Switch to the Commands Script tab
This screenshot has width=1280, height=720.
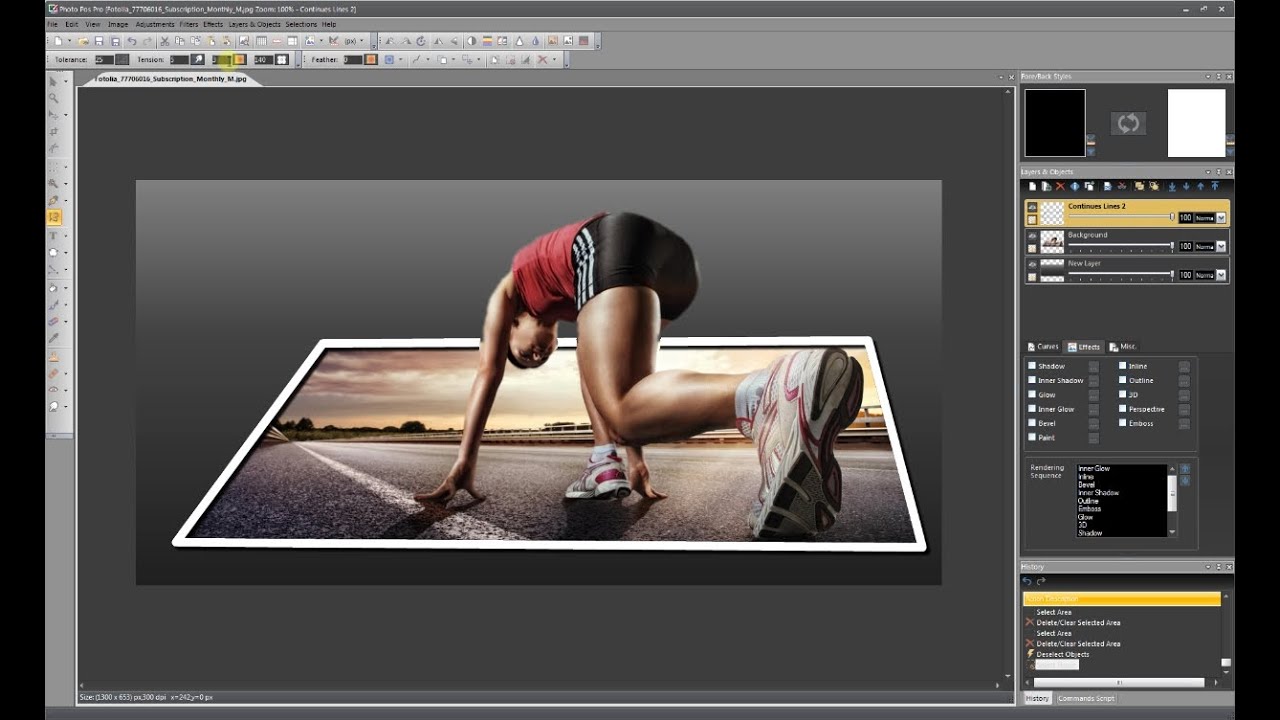pos(1085,698)
